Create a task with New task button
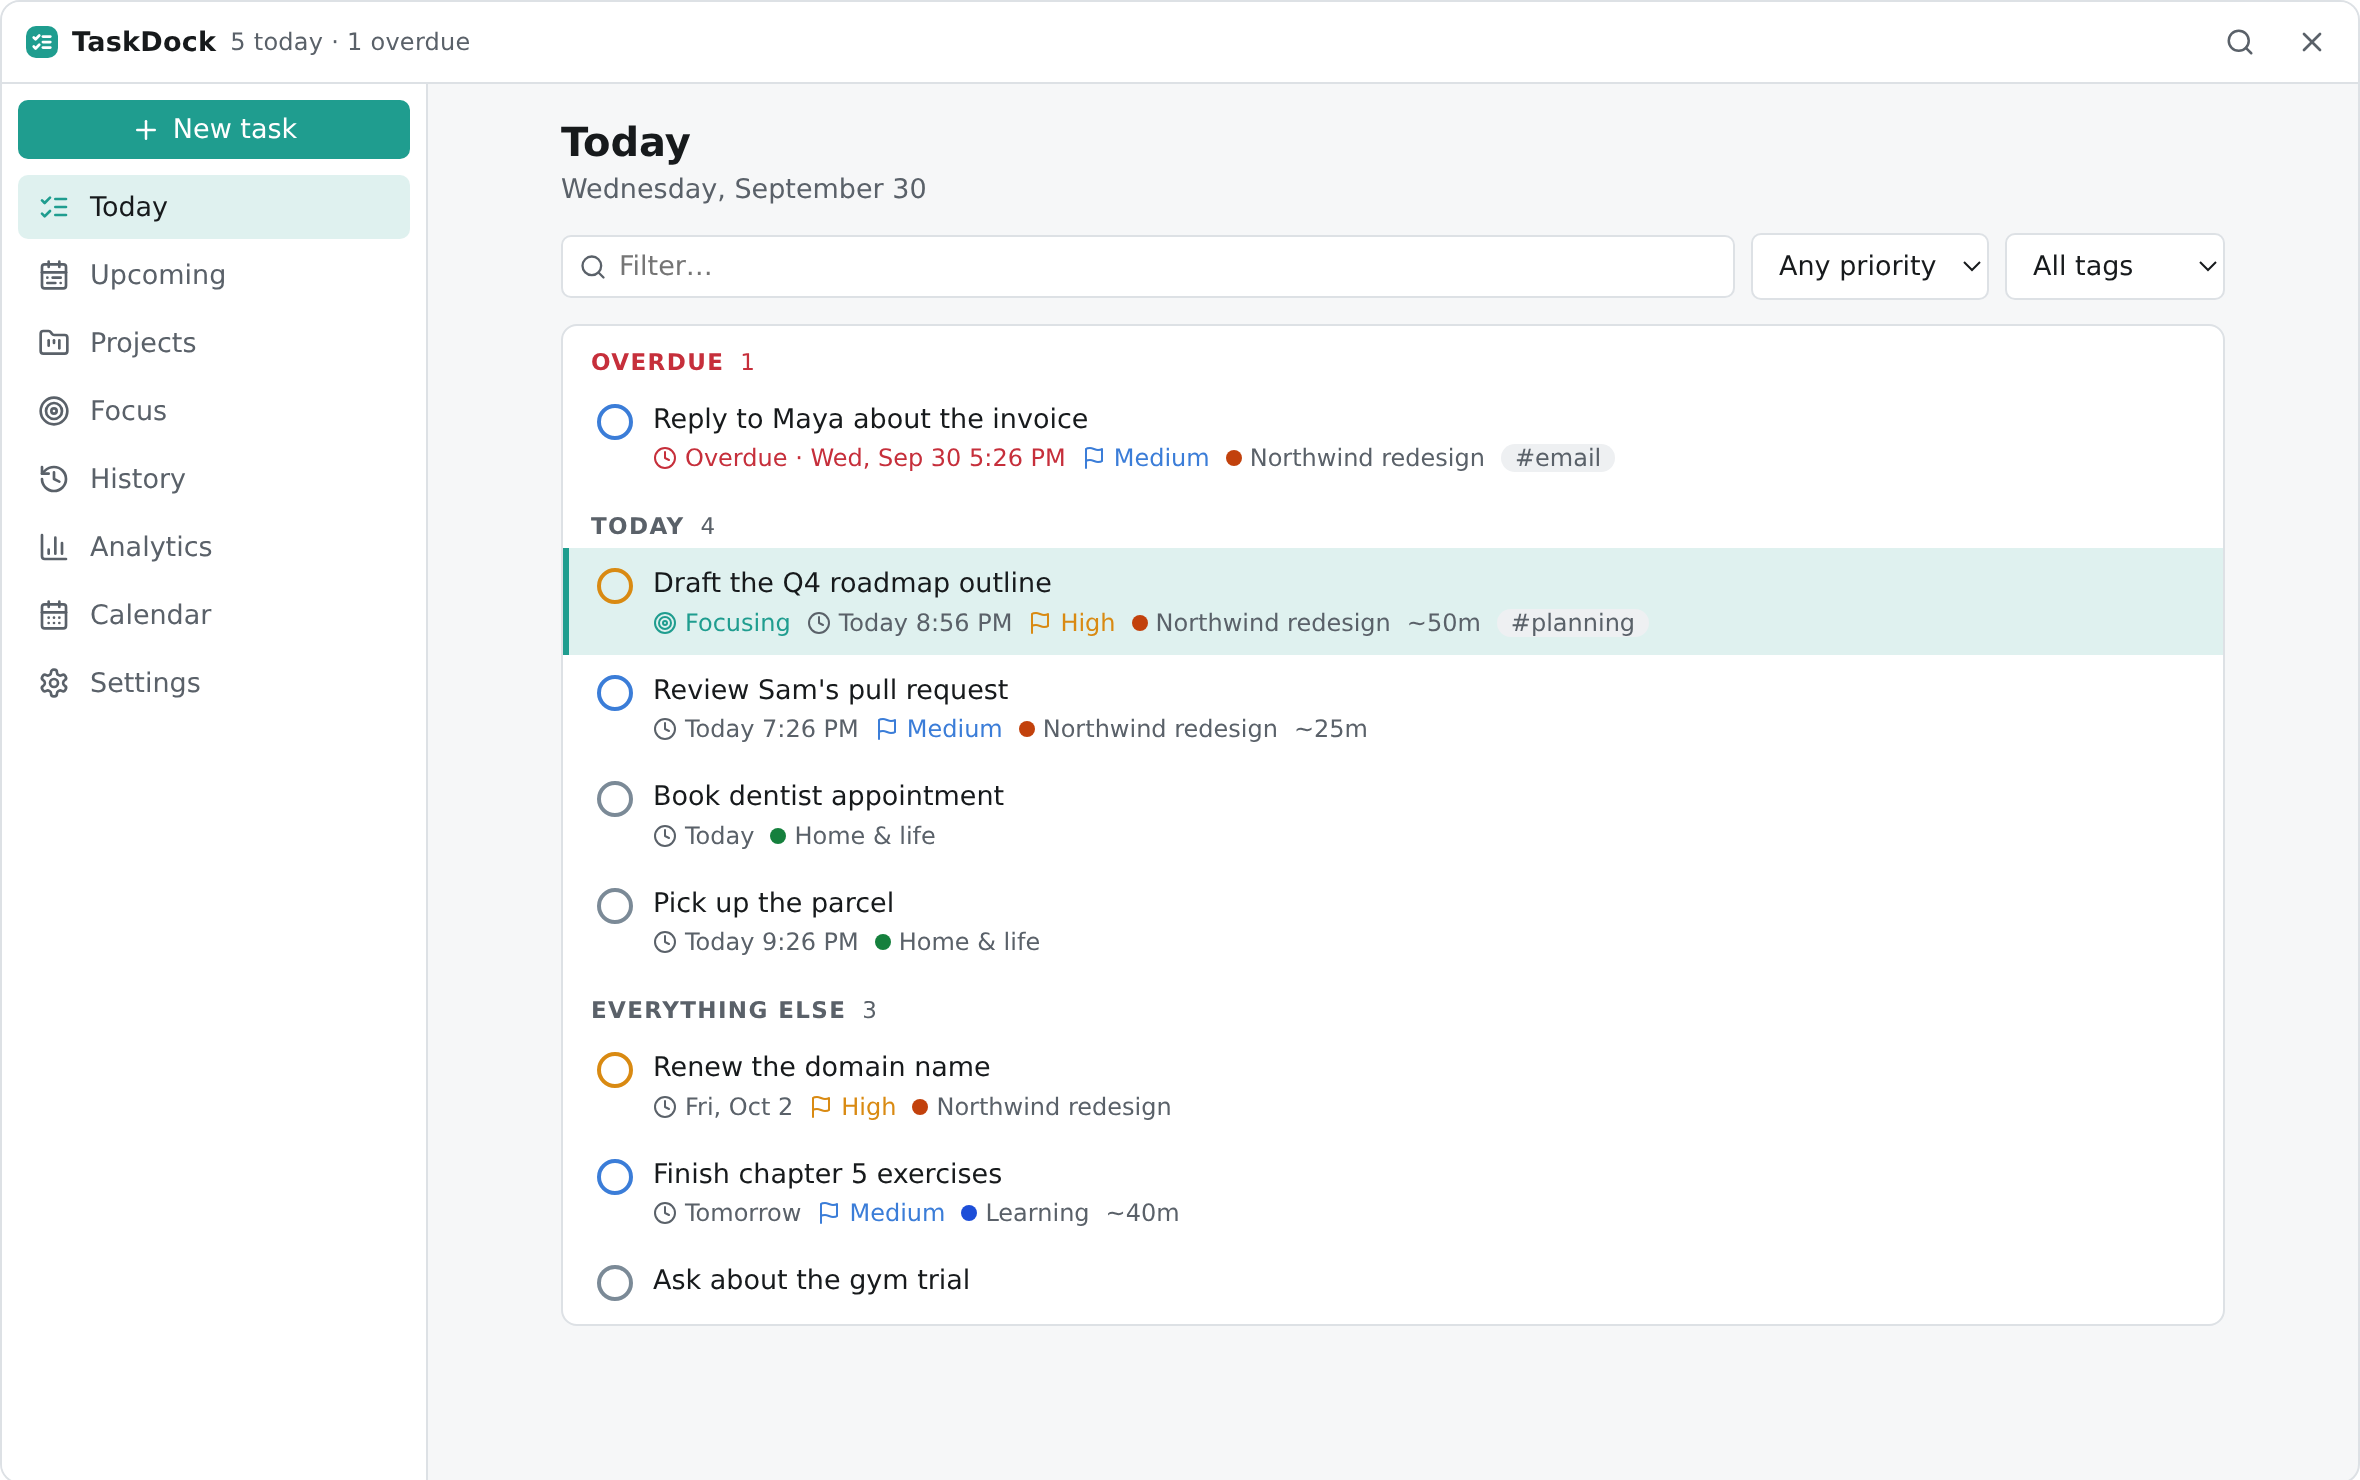This screenshot has height=1480, width=2360. click(x=214, y=129)
